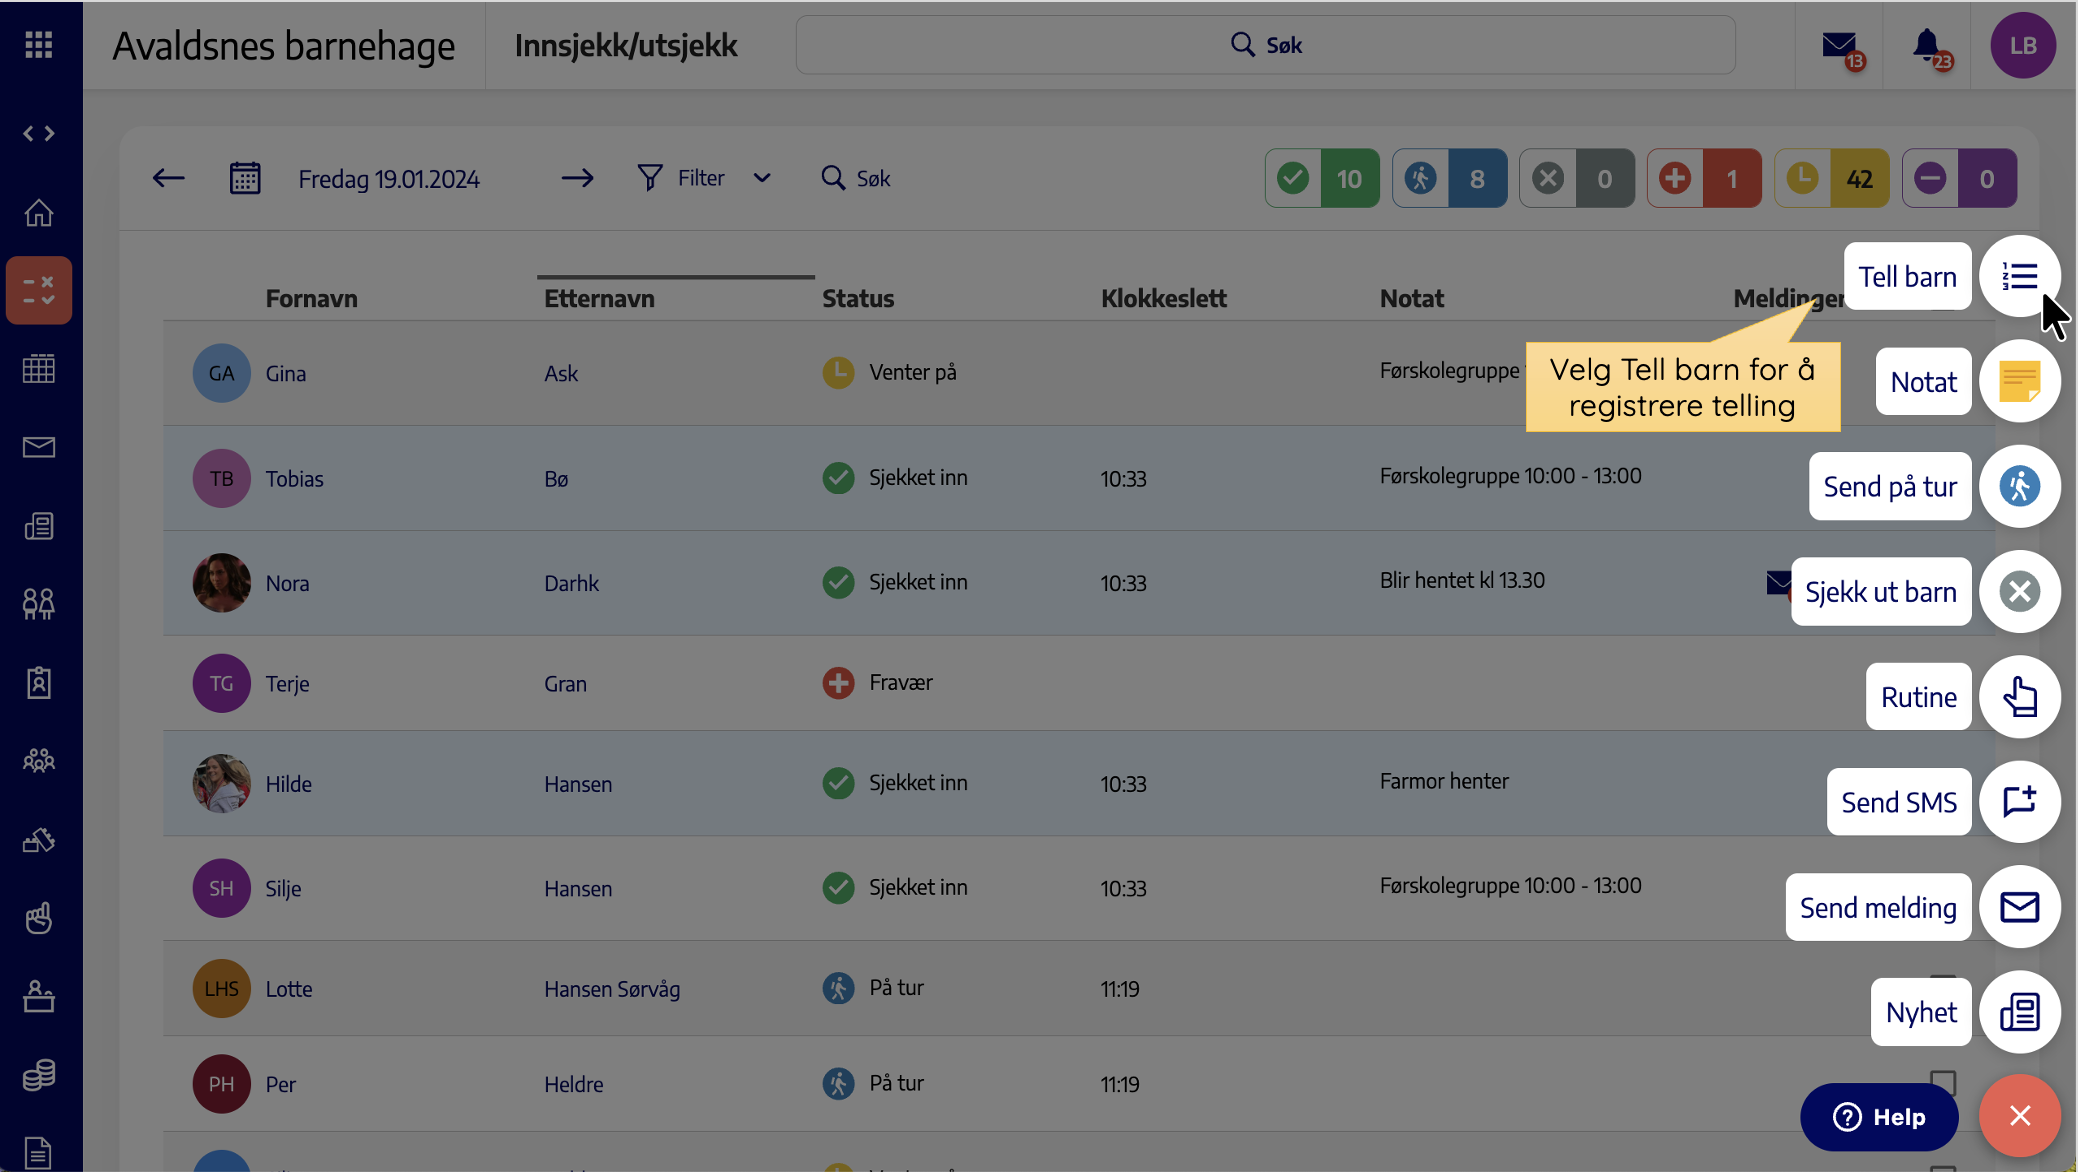Screen dimensions: 2078x1172
Task: Click the Send melding envelope icon
Action: 2020,907
